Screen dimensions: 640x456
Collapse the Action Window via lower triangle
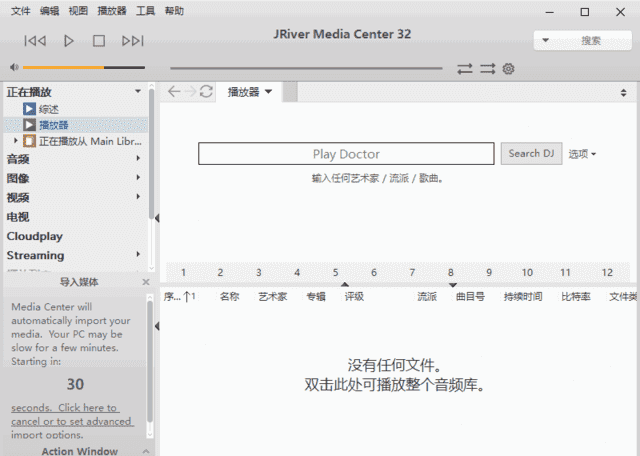[x=157, y=326]
